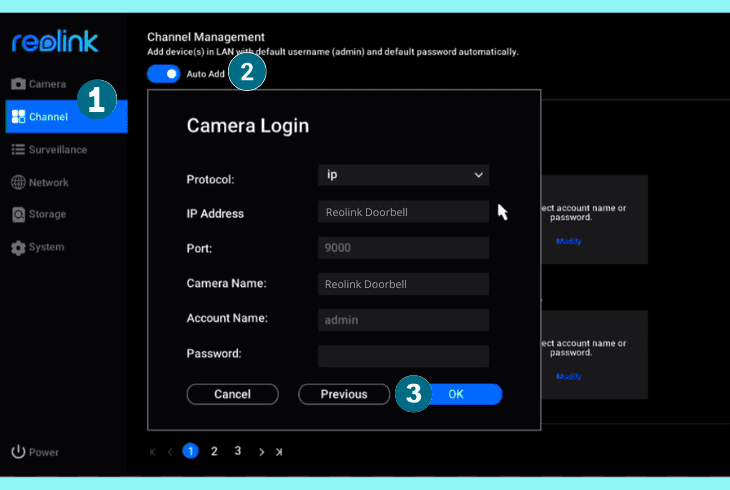Toggle the Auto Add switch
The height and width of the screenshot is (490, 730).
[164, 74]
